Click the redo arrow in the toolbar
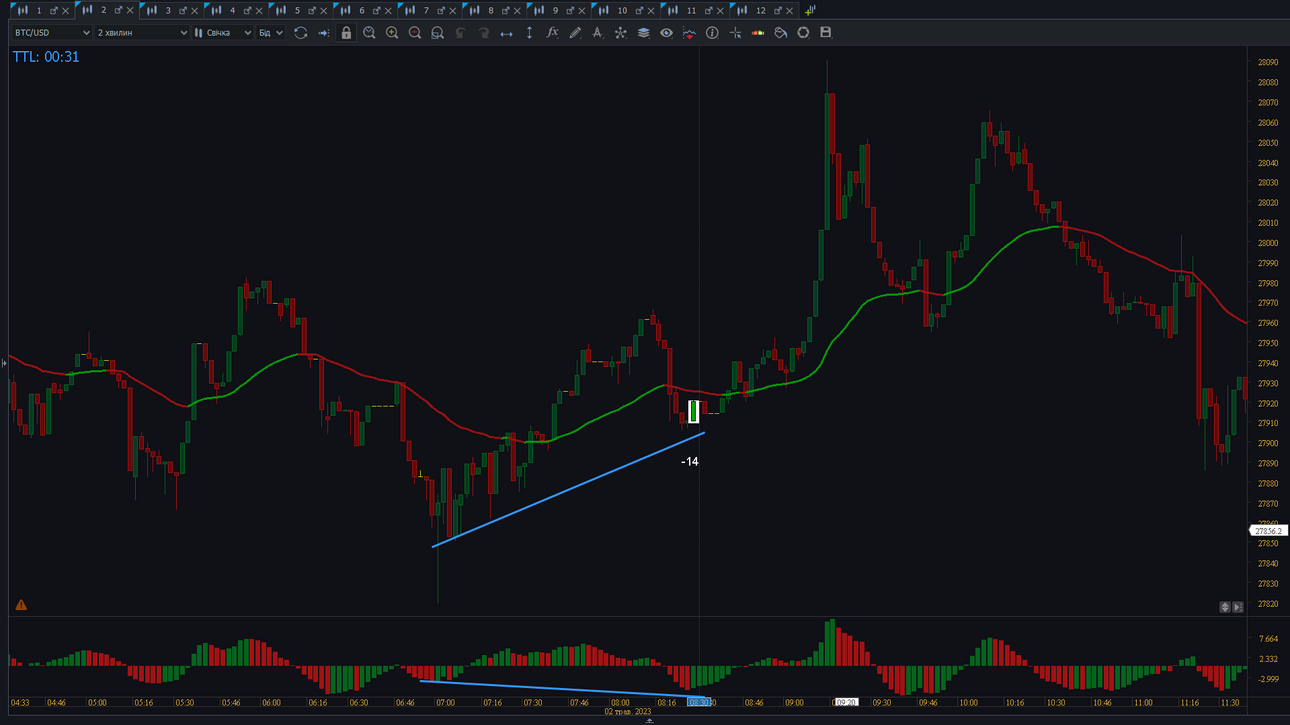Image resolution: width=1290 pixels, height=725 pixels. point(483,33)
